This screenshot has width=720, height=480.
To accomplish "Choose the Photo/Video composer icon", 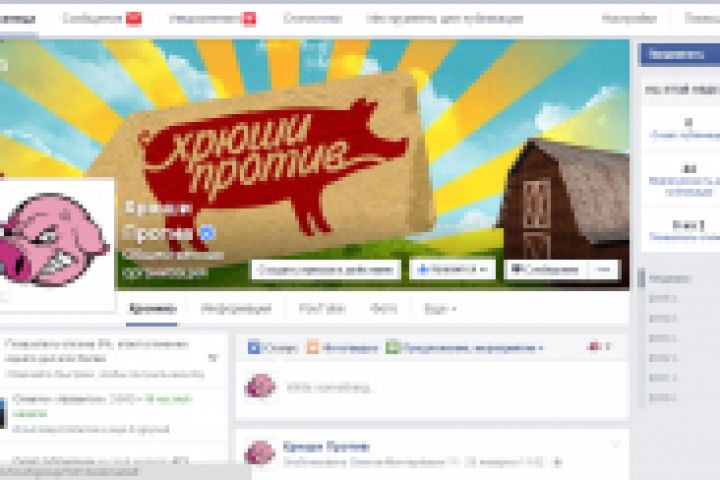I will (x=313, y=348).
